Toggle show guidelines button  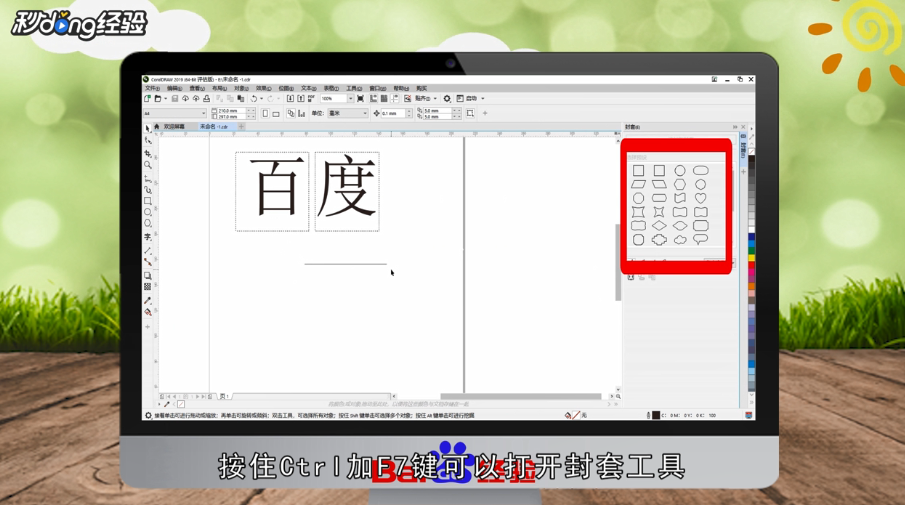(x=395, y=99)
